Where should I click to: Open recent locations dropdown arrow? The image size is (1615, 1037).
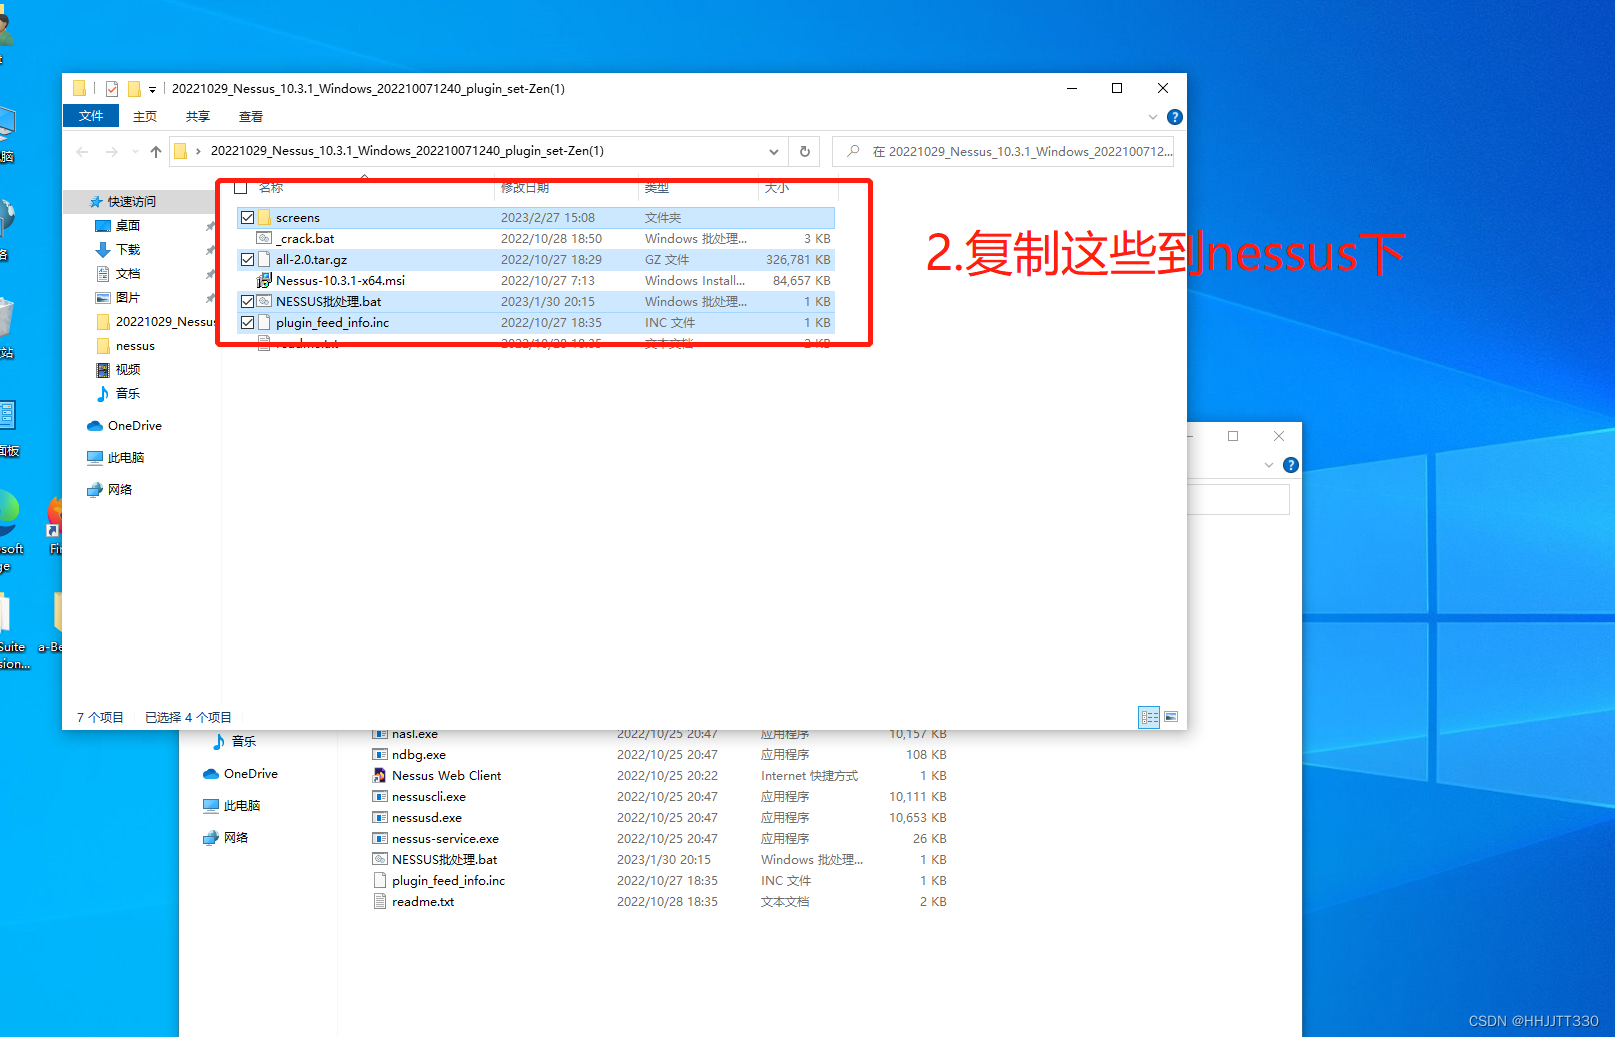coord(135,152)
